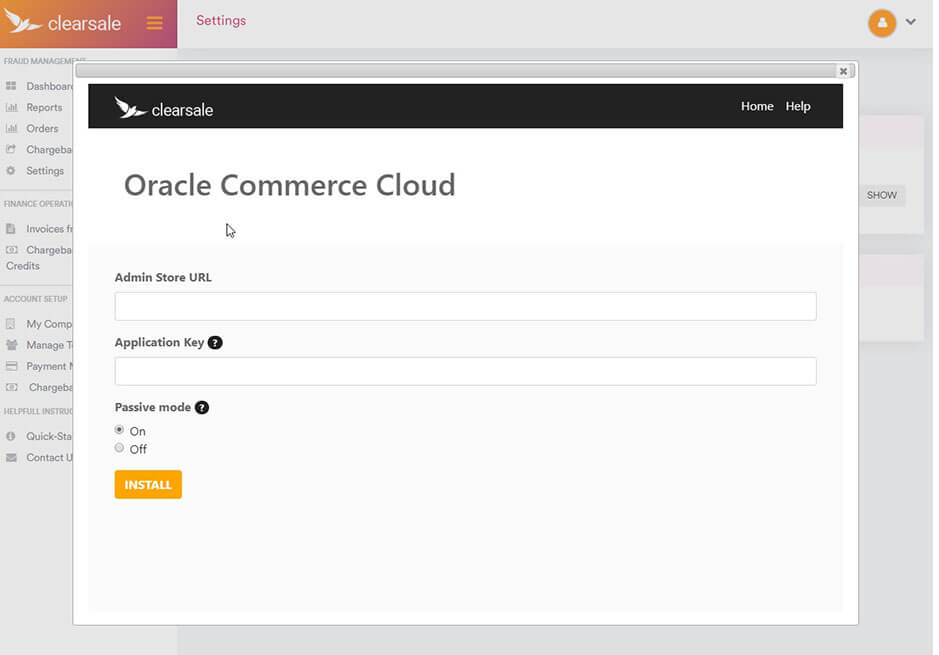Open Help in the dialog navigation bar
The image size is (939, 655).
pyautogui.click(x=798, y=106)
